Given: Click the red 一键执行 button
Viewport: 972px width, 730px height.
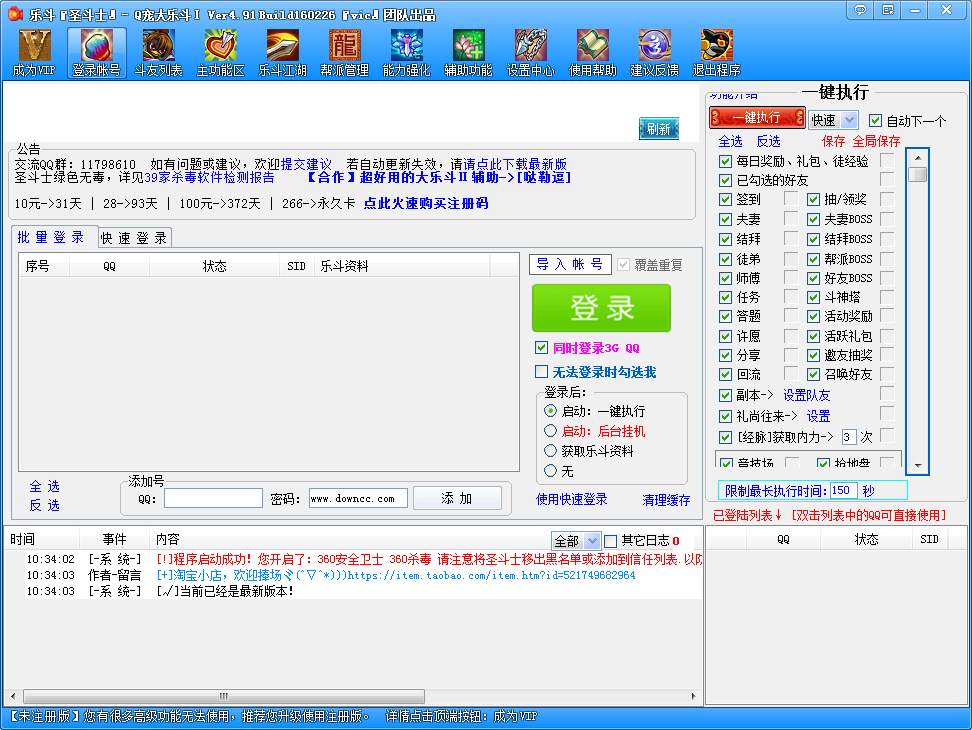Looking at the screenshot, I should pos(757,117).
